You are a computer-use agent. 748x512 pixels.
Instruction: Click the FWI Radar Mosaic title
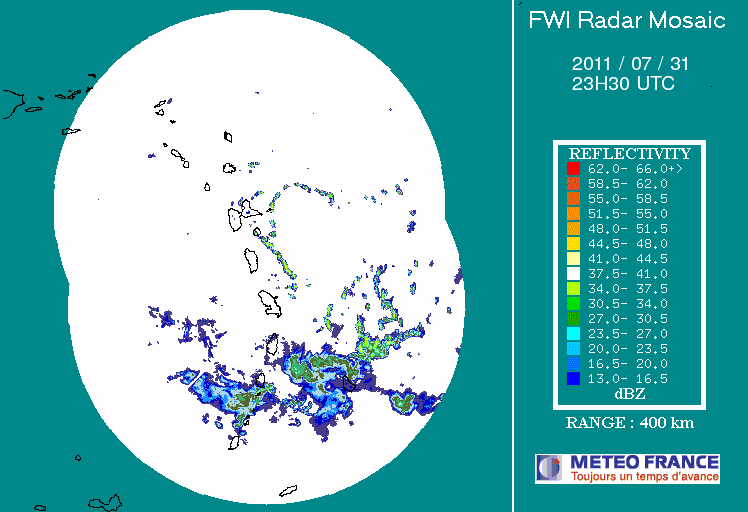627,21
